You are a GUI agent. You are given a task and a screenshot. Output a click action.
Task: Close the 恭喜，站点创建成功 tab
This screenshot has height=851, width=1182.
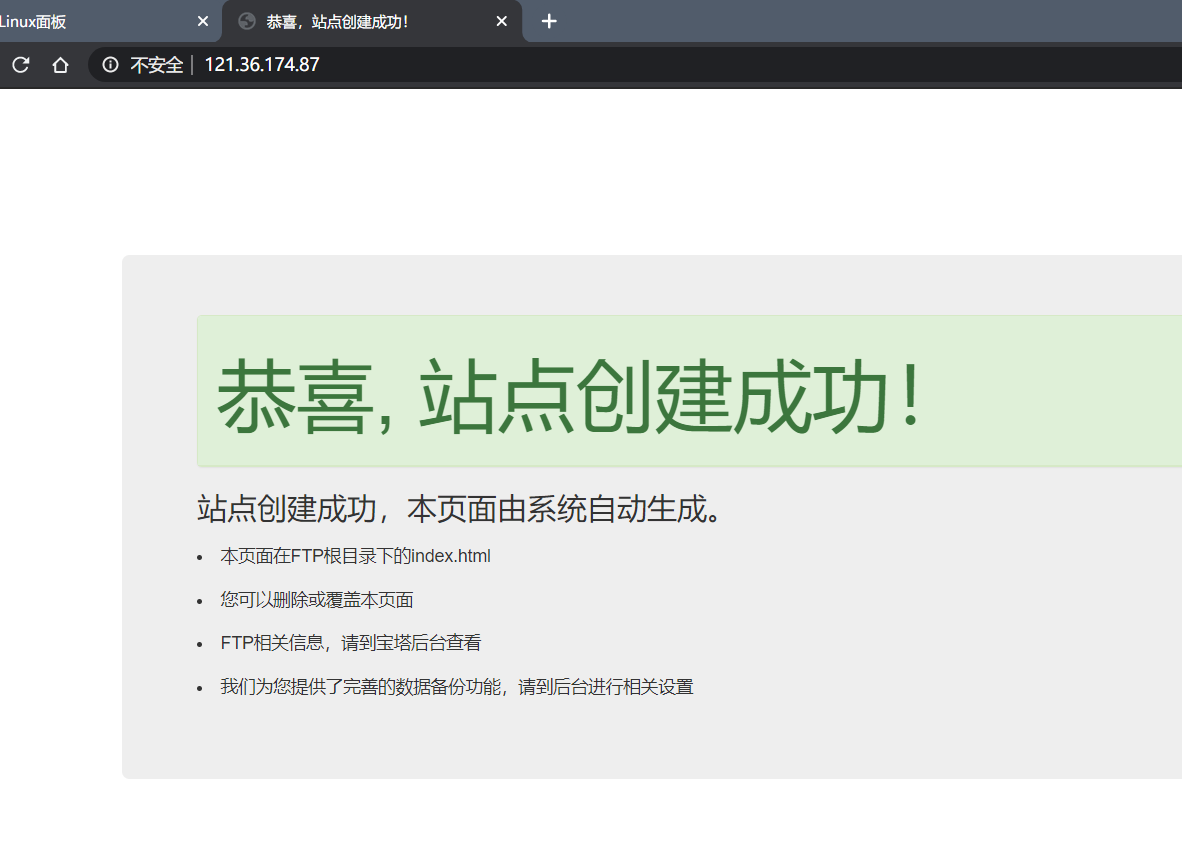click(502, 21)
